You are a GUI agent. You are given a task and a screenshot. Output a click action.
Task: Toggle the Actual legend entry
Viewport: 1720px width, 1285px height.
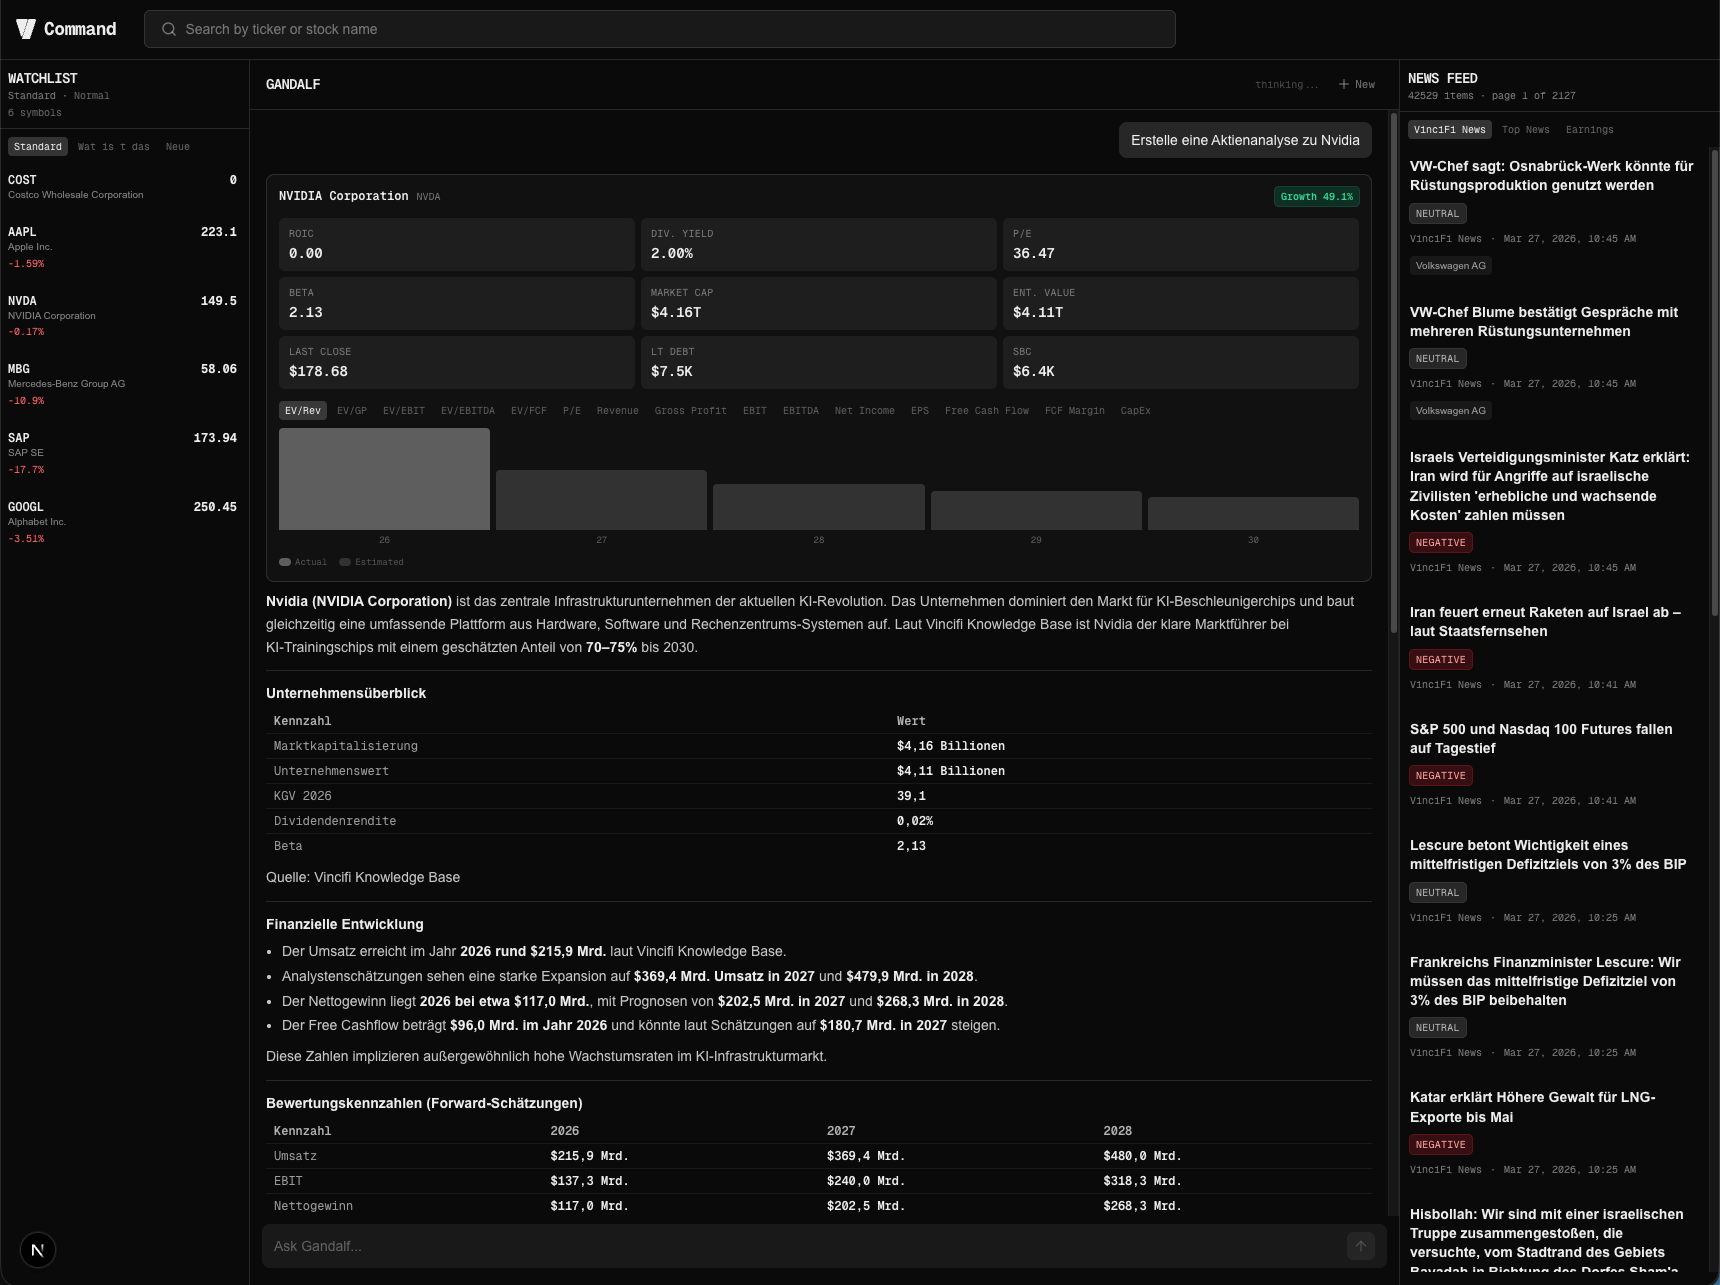pos(303,562)
